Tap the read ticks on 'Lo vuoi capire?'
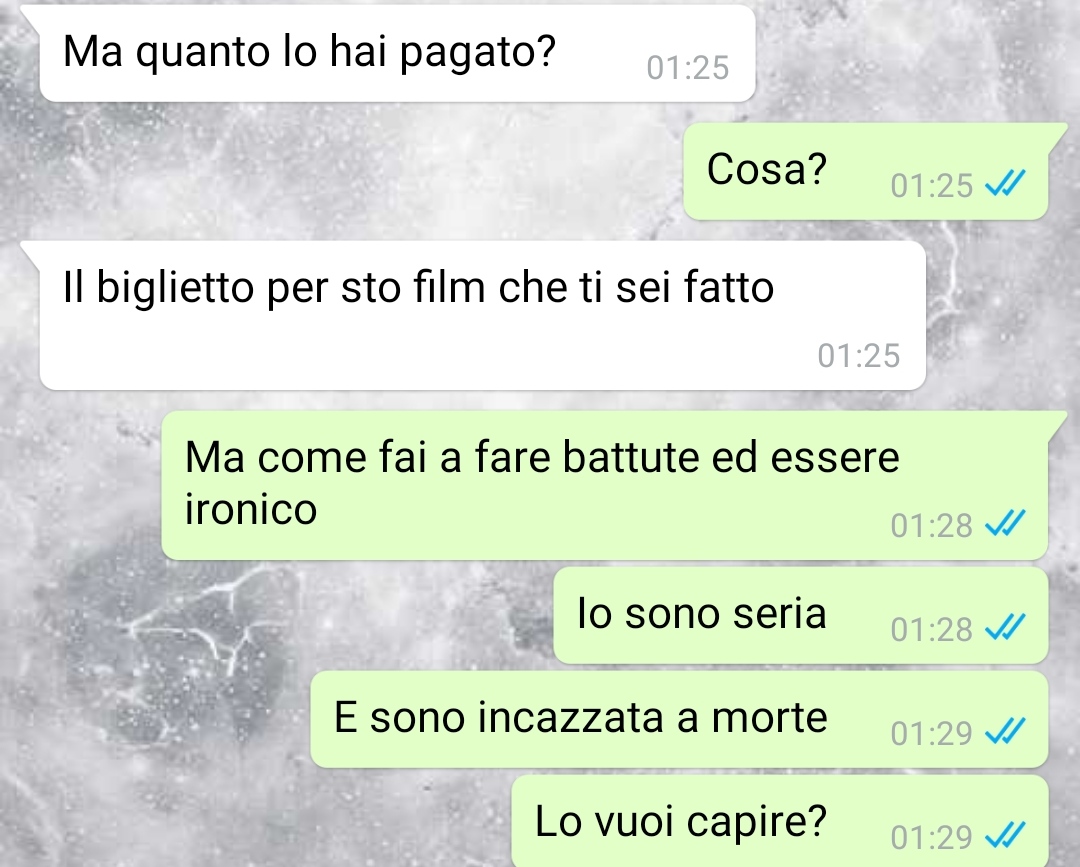Image resolution: width=1080 pixels, height=867 pixels. [1005, 835]
